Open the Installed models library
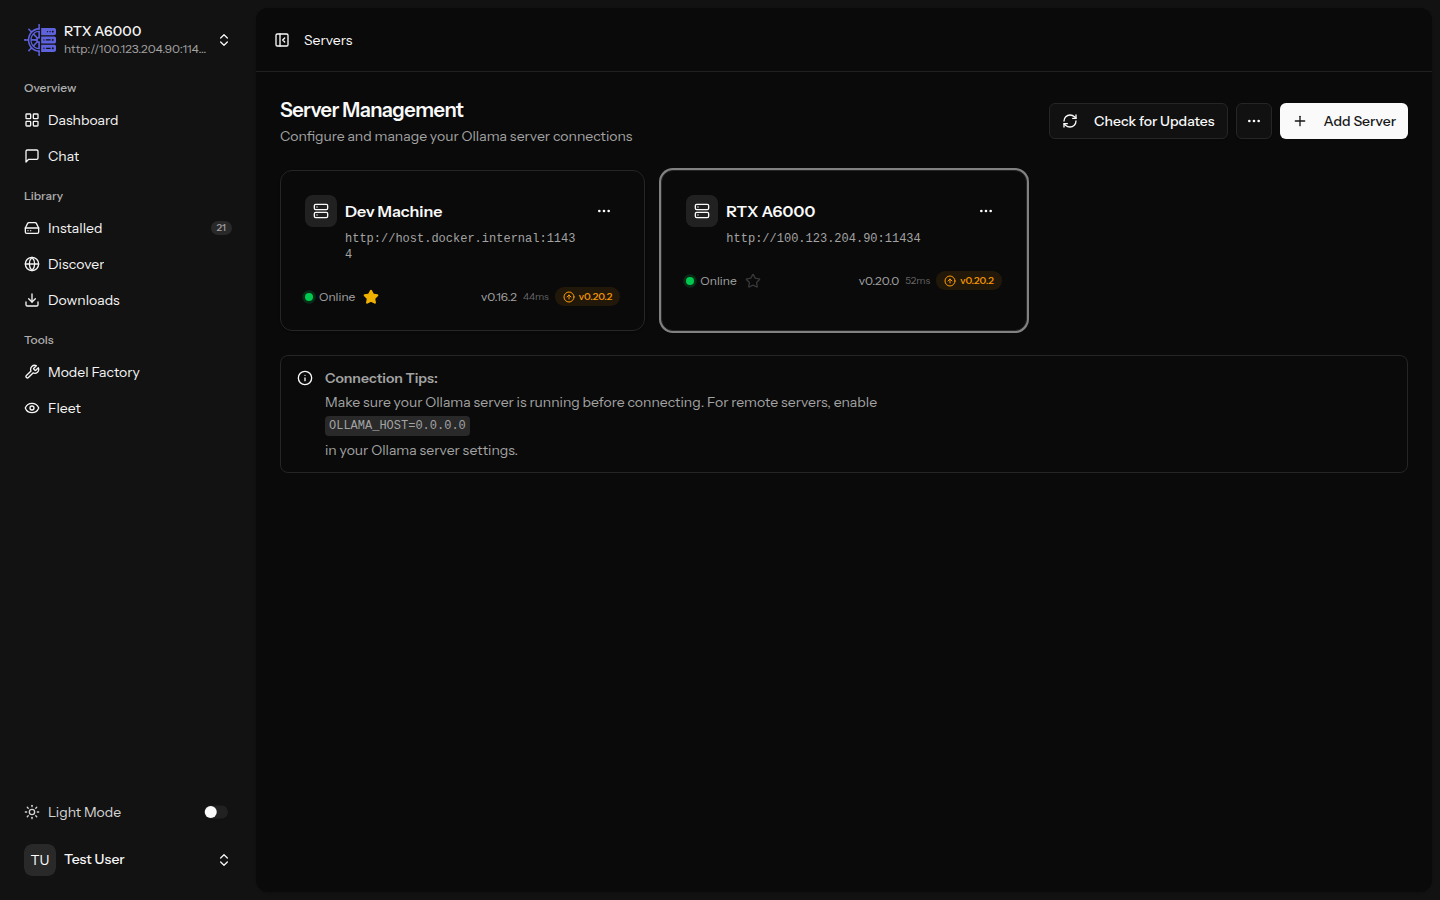The height and width of the screenshot is (900, 1440). click(x=74, y=228)
